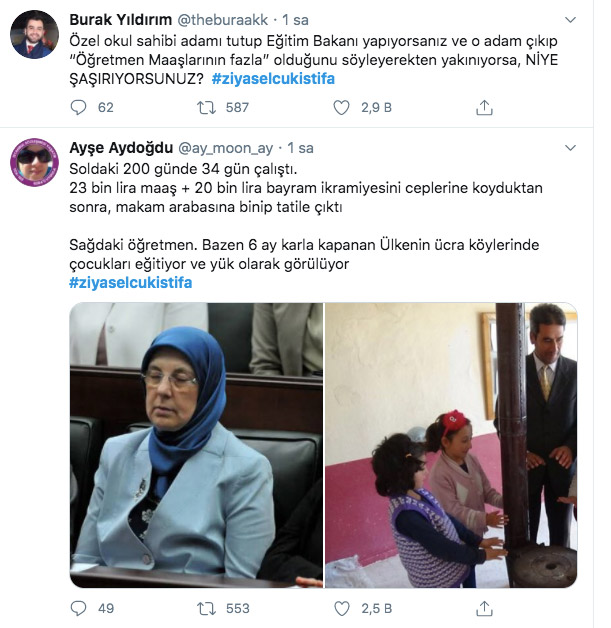Retweet Ayşe Aydoğdu's tweet
The image size is (611, 628).
(207, 608)
